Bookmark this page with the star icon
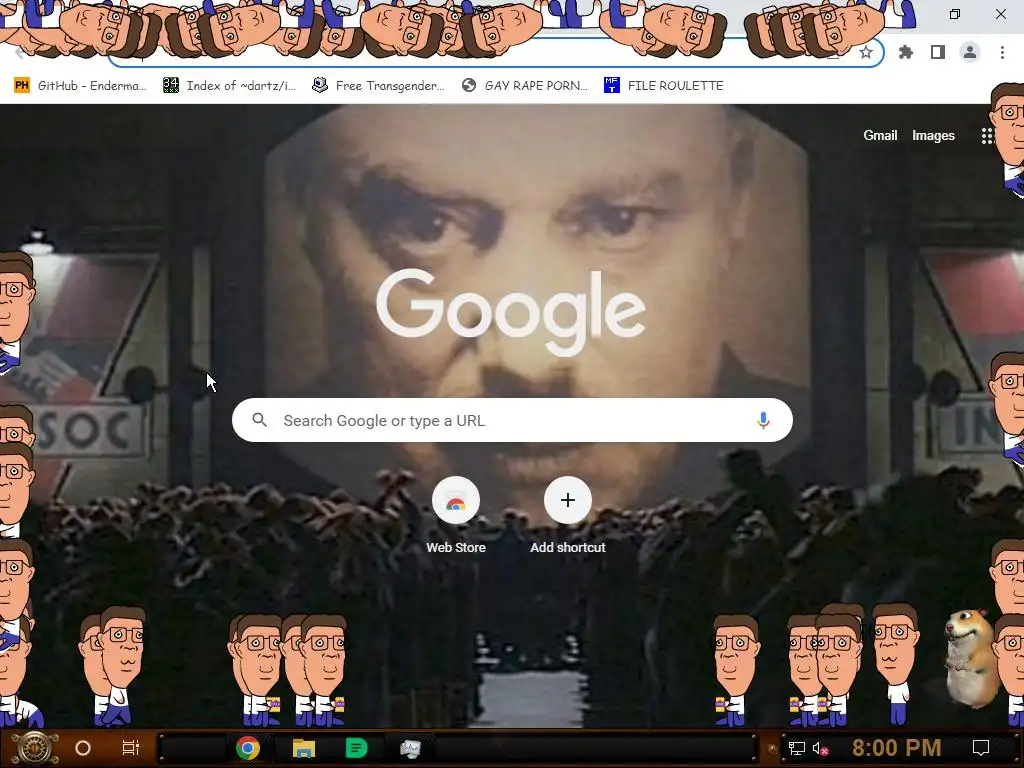1024x768 pixels. 866,52
